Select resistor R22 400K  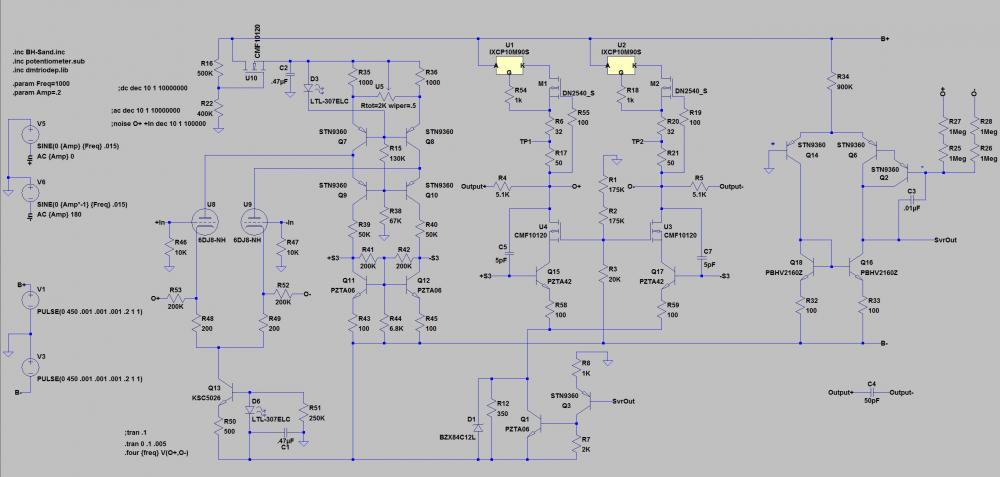(x=218, y=109)
